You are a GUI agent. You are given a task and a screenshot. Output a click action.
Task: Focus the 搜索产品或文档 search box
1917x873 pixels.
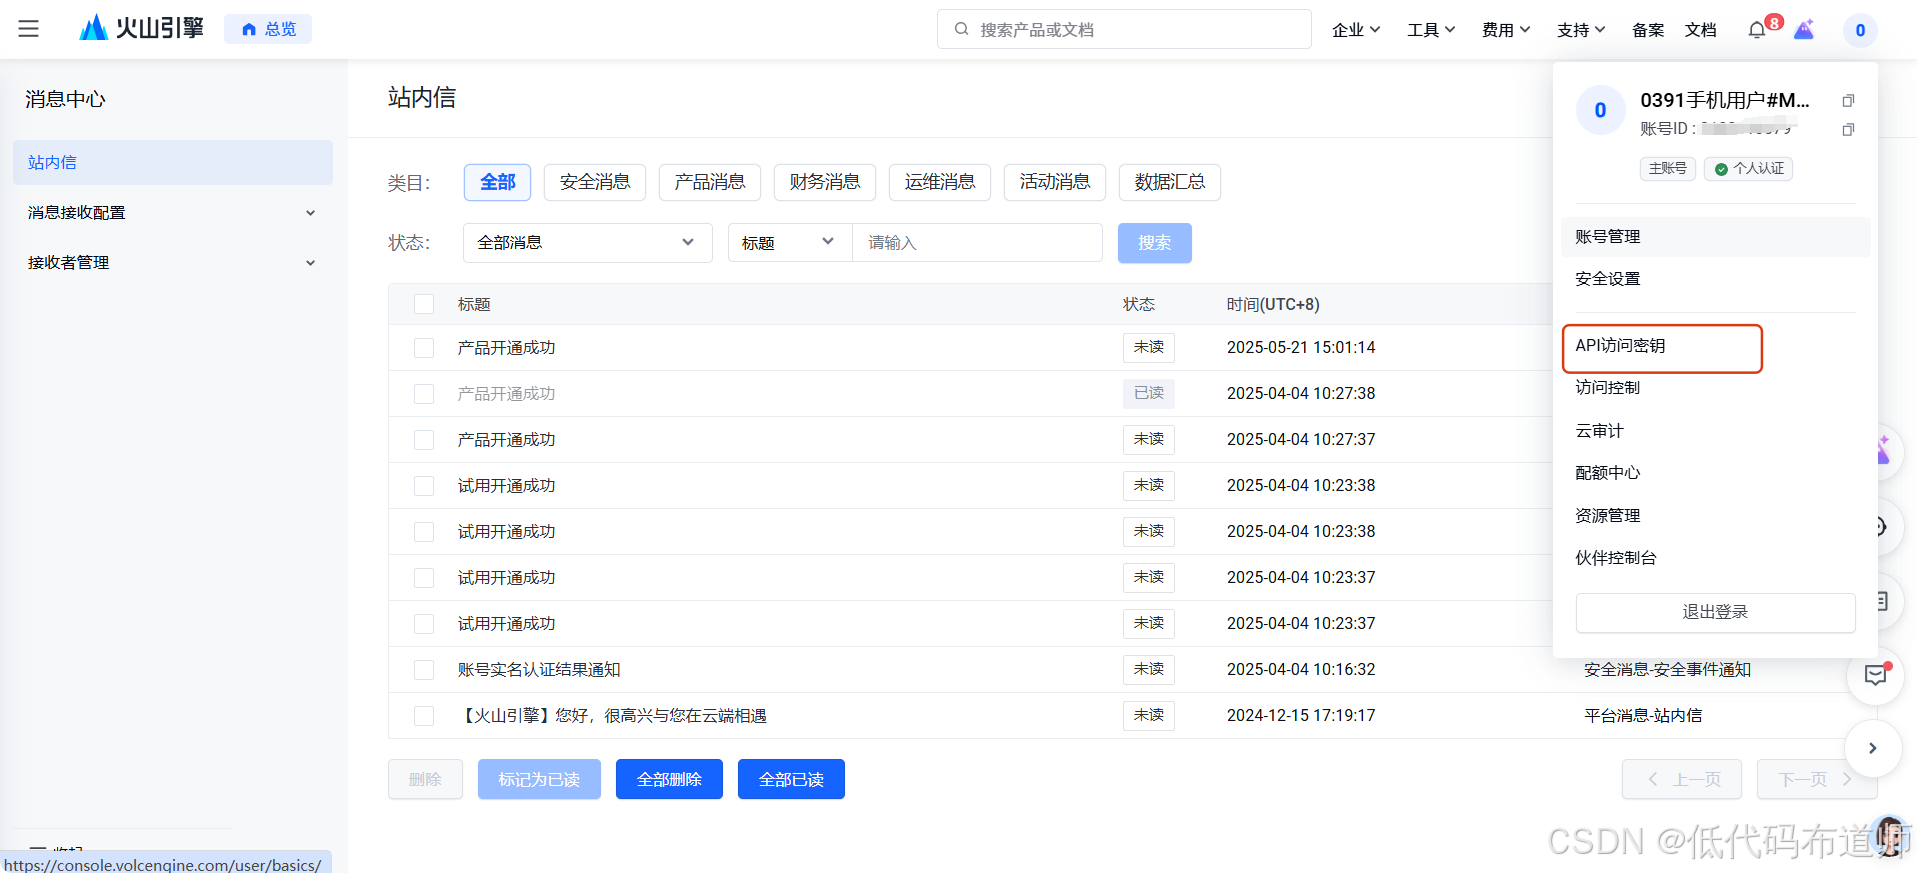click(x=1124, y=29)
